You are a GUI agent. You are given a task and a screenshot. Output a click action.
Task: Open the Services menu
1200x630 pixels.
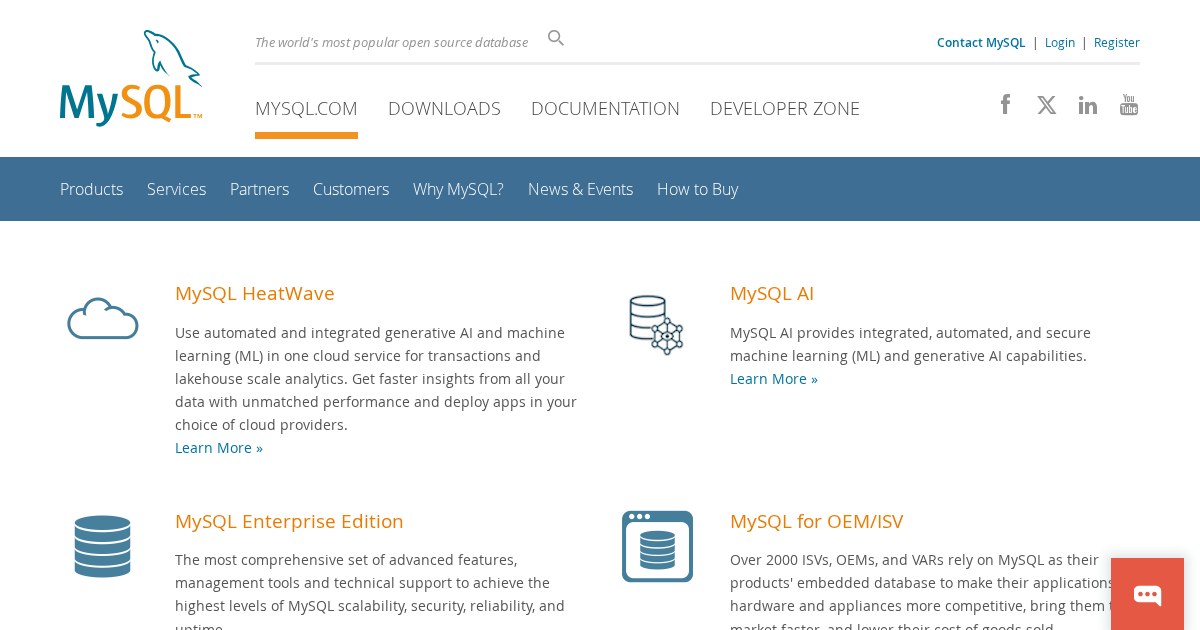(176, 189)
